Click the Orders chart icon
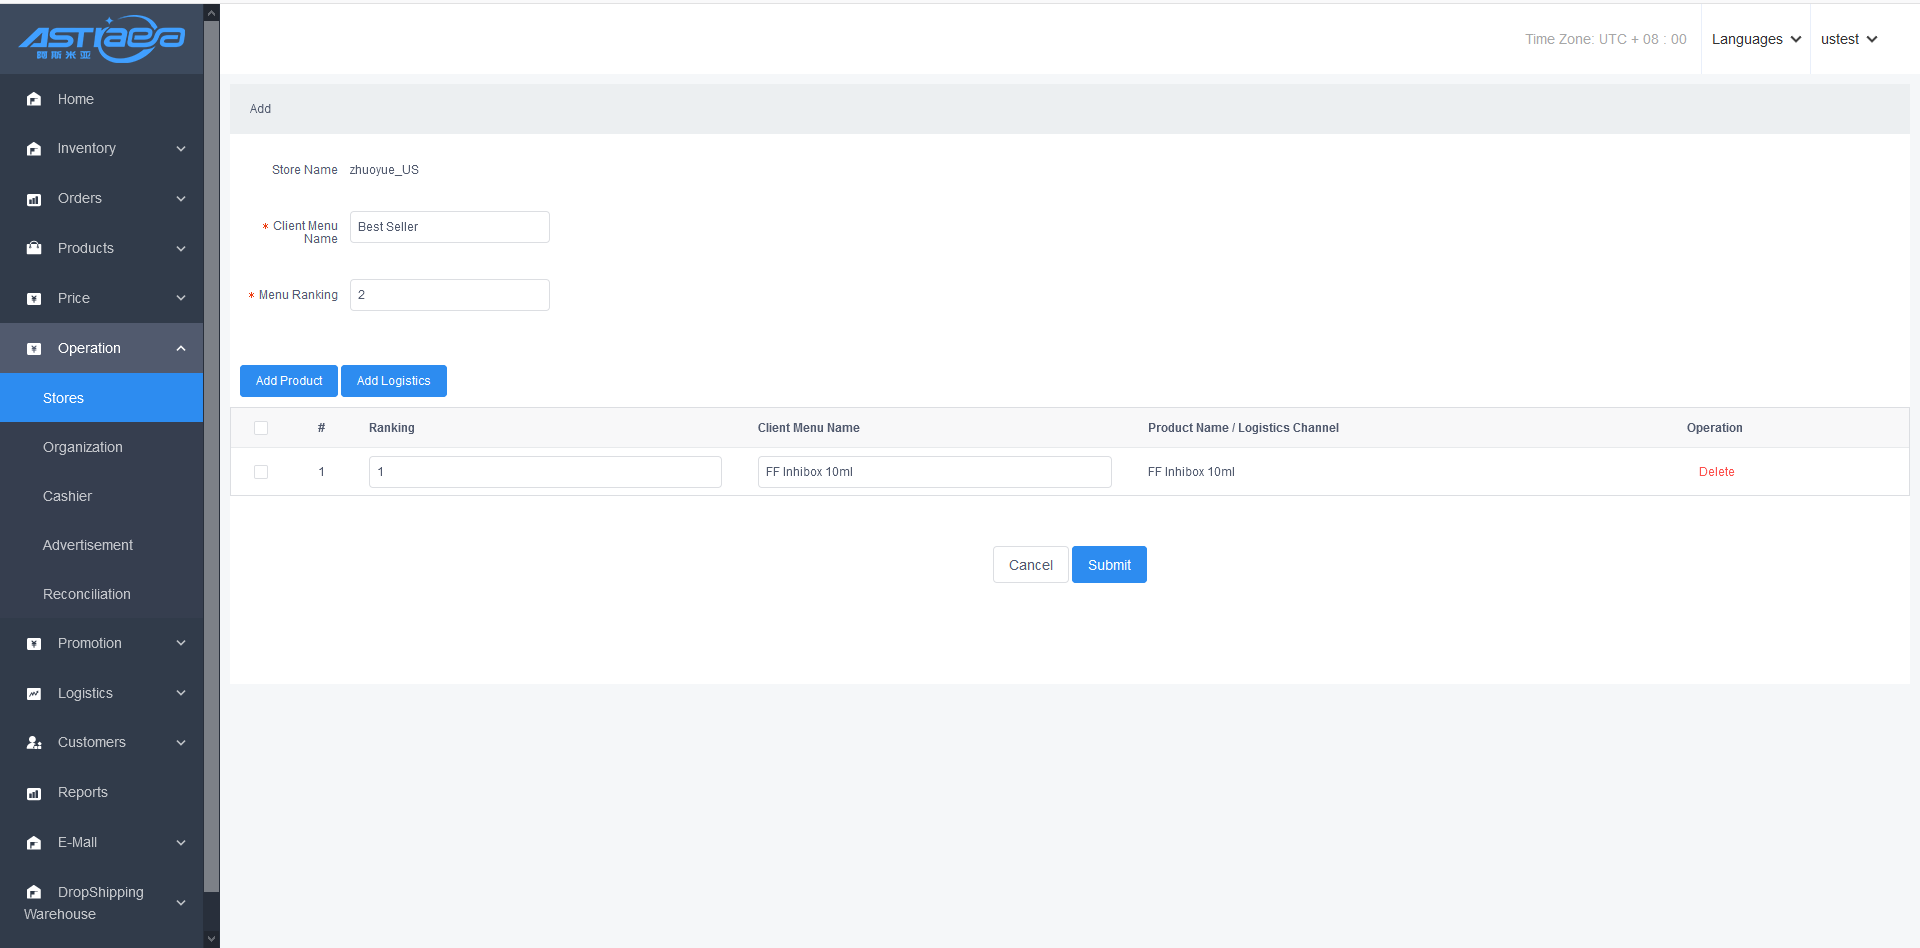The width and height of the screenshot is (1920, 948). tap(34, 199)
